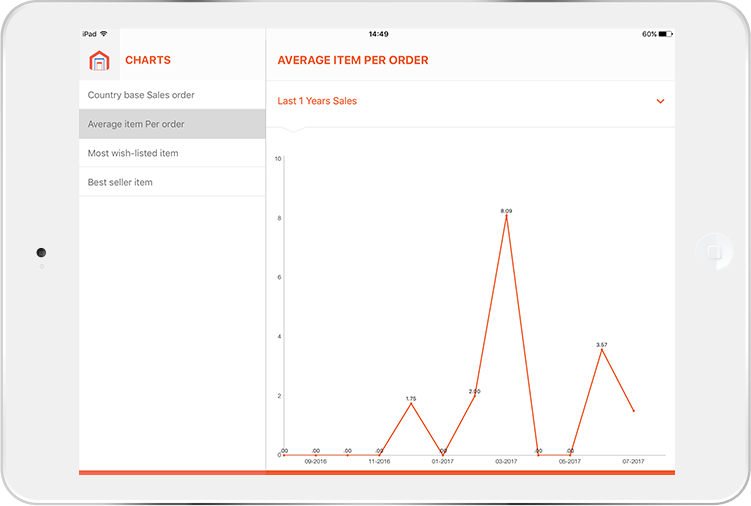Open Most wish-listed item chart
The height and width of the screenshot is (506, 751).
coord(133,153)
